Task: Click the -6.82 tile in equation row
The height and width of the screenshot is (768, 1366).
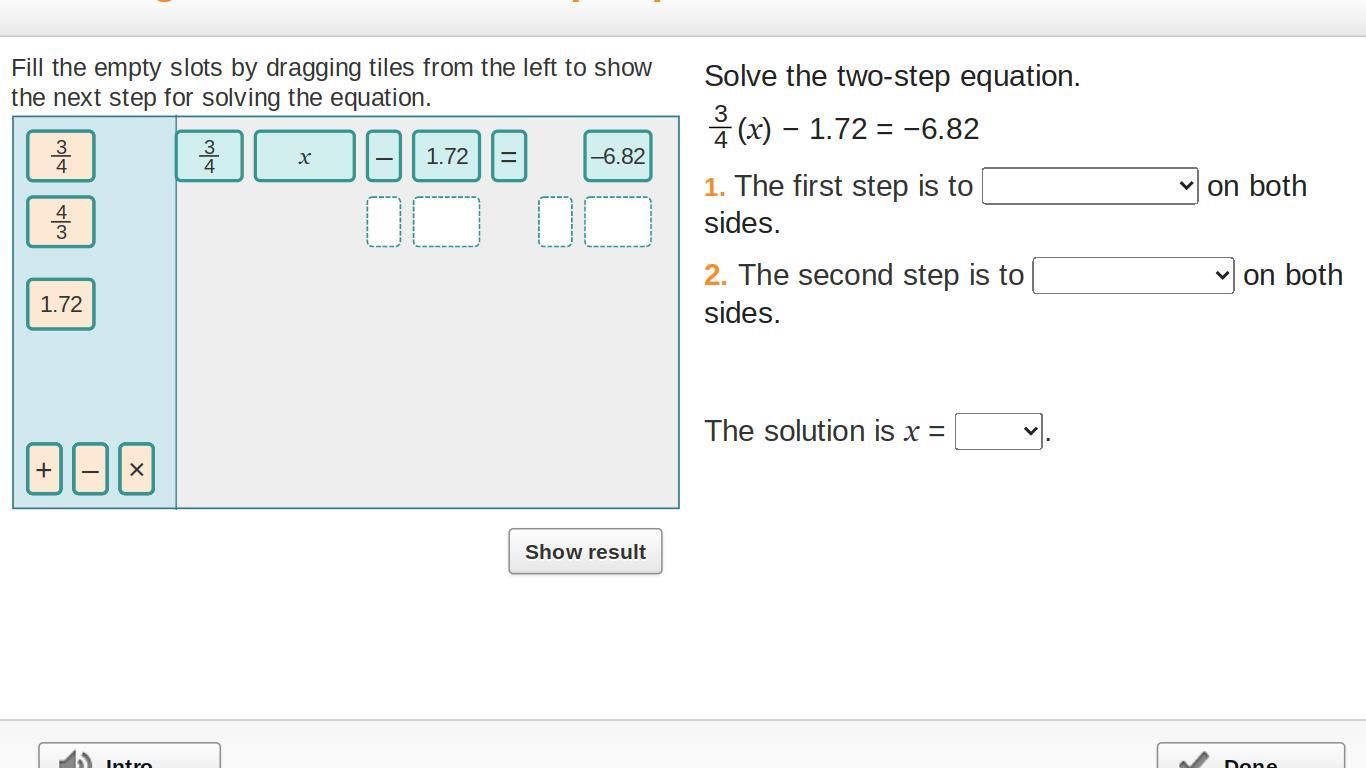Action: point(618,157)
